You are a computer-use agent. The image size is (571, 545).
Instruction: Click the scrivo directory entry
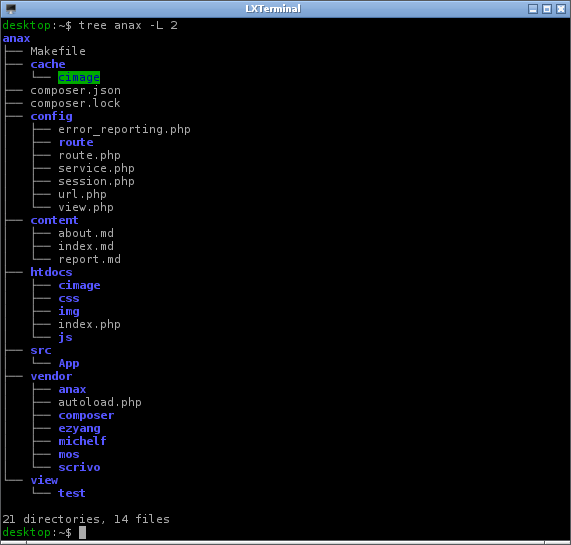point(79,467)
